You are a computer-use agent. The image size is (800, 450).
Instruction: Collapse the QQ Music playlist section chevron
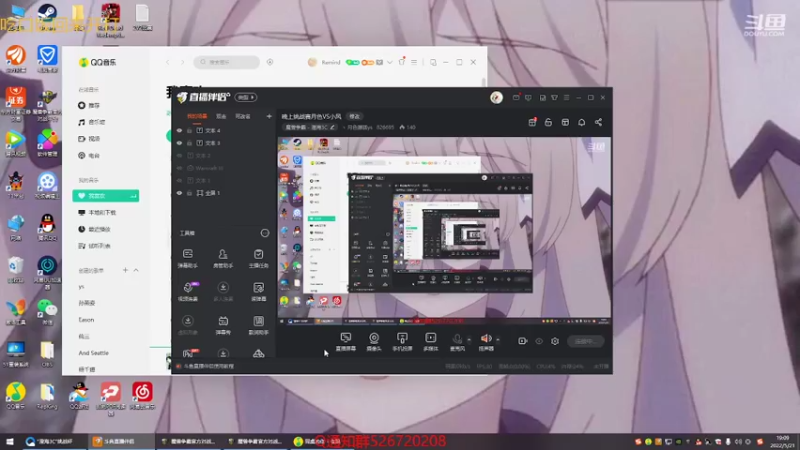click(136, 270)
